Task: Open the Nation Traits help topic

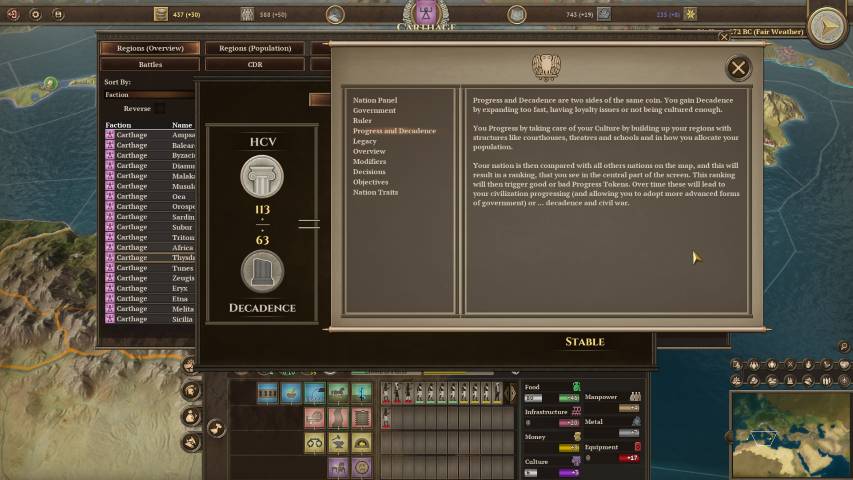Action: pyautogui.click(x=375, y=192)
